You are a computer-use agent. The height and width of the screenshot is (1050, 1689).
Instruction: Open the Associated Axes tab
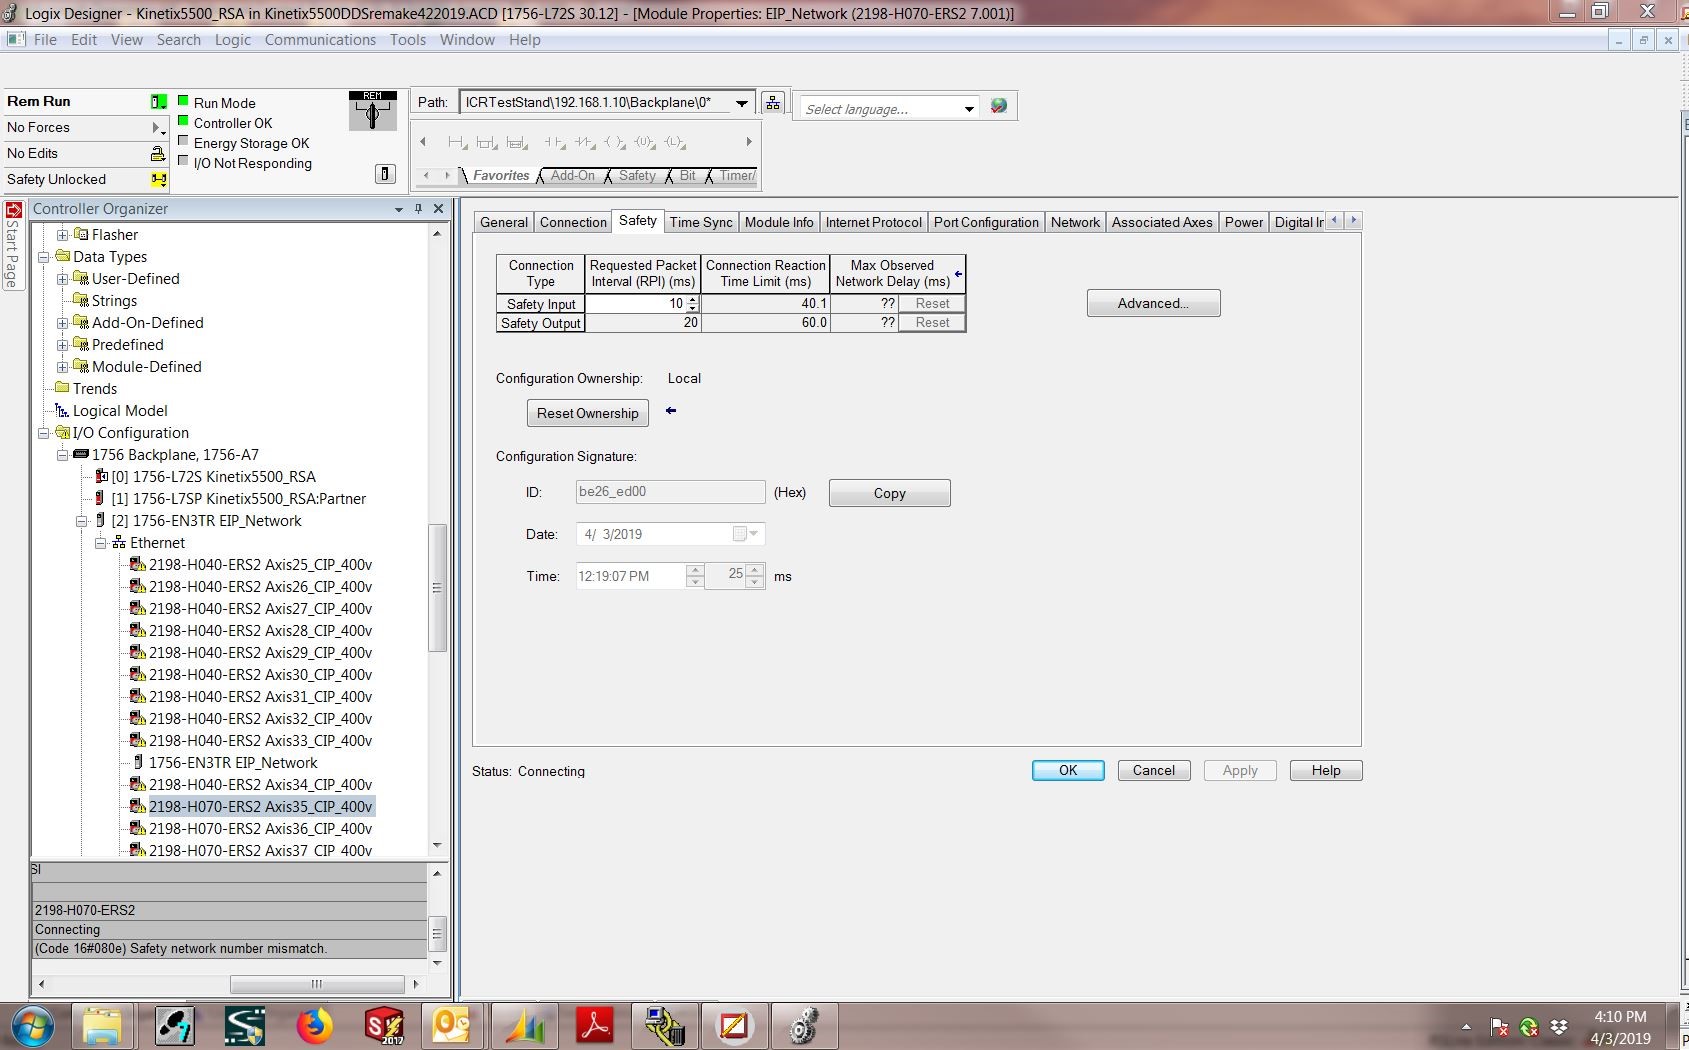(x=1162, y=222)
